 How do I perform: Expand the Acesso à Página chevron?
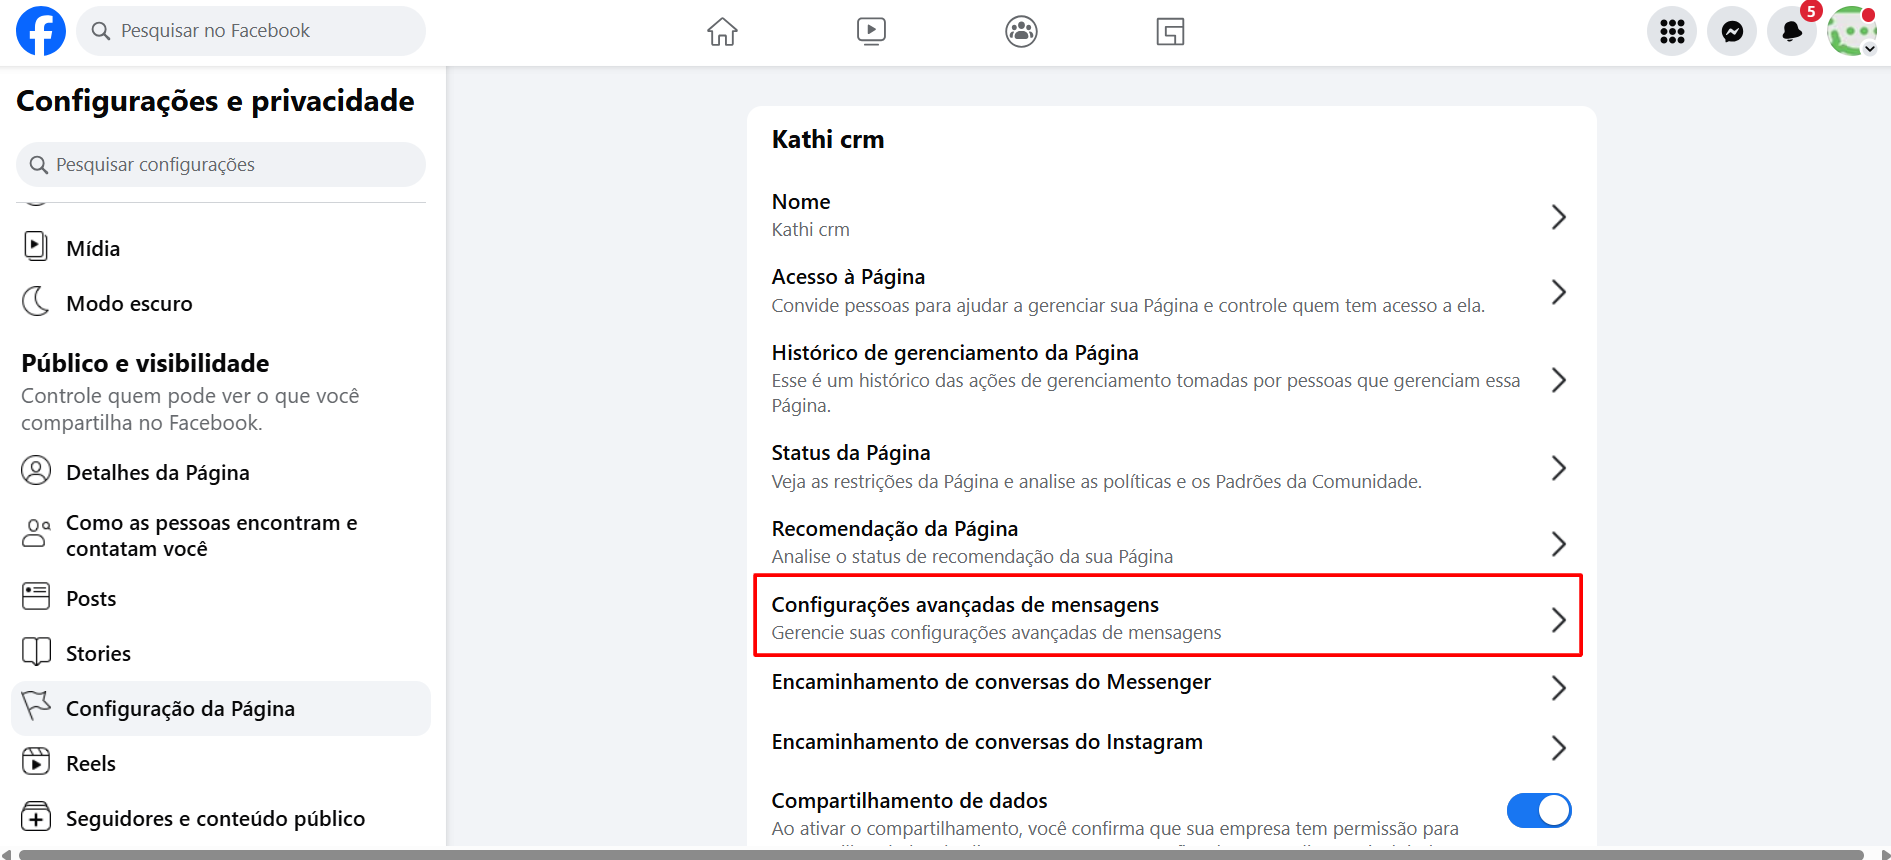[x=1558, y=292]
